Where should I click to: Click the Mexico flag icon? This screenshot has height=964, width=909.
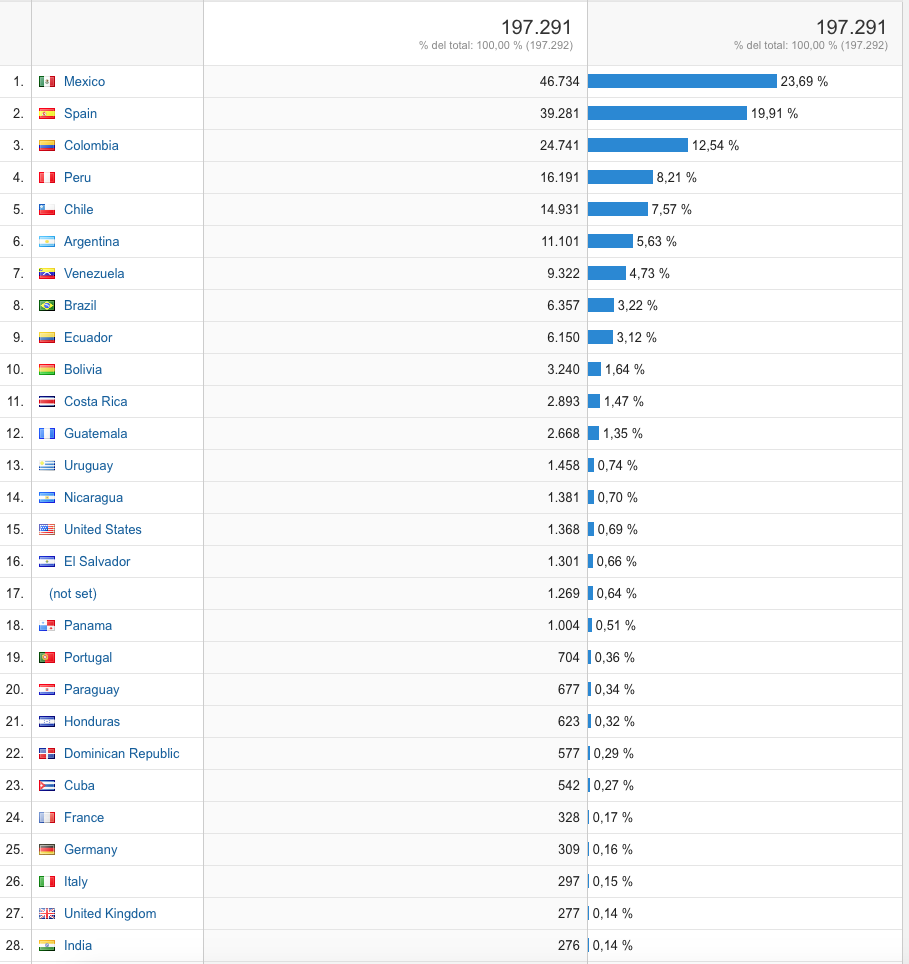tap(47, 82)
